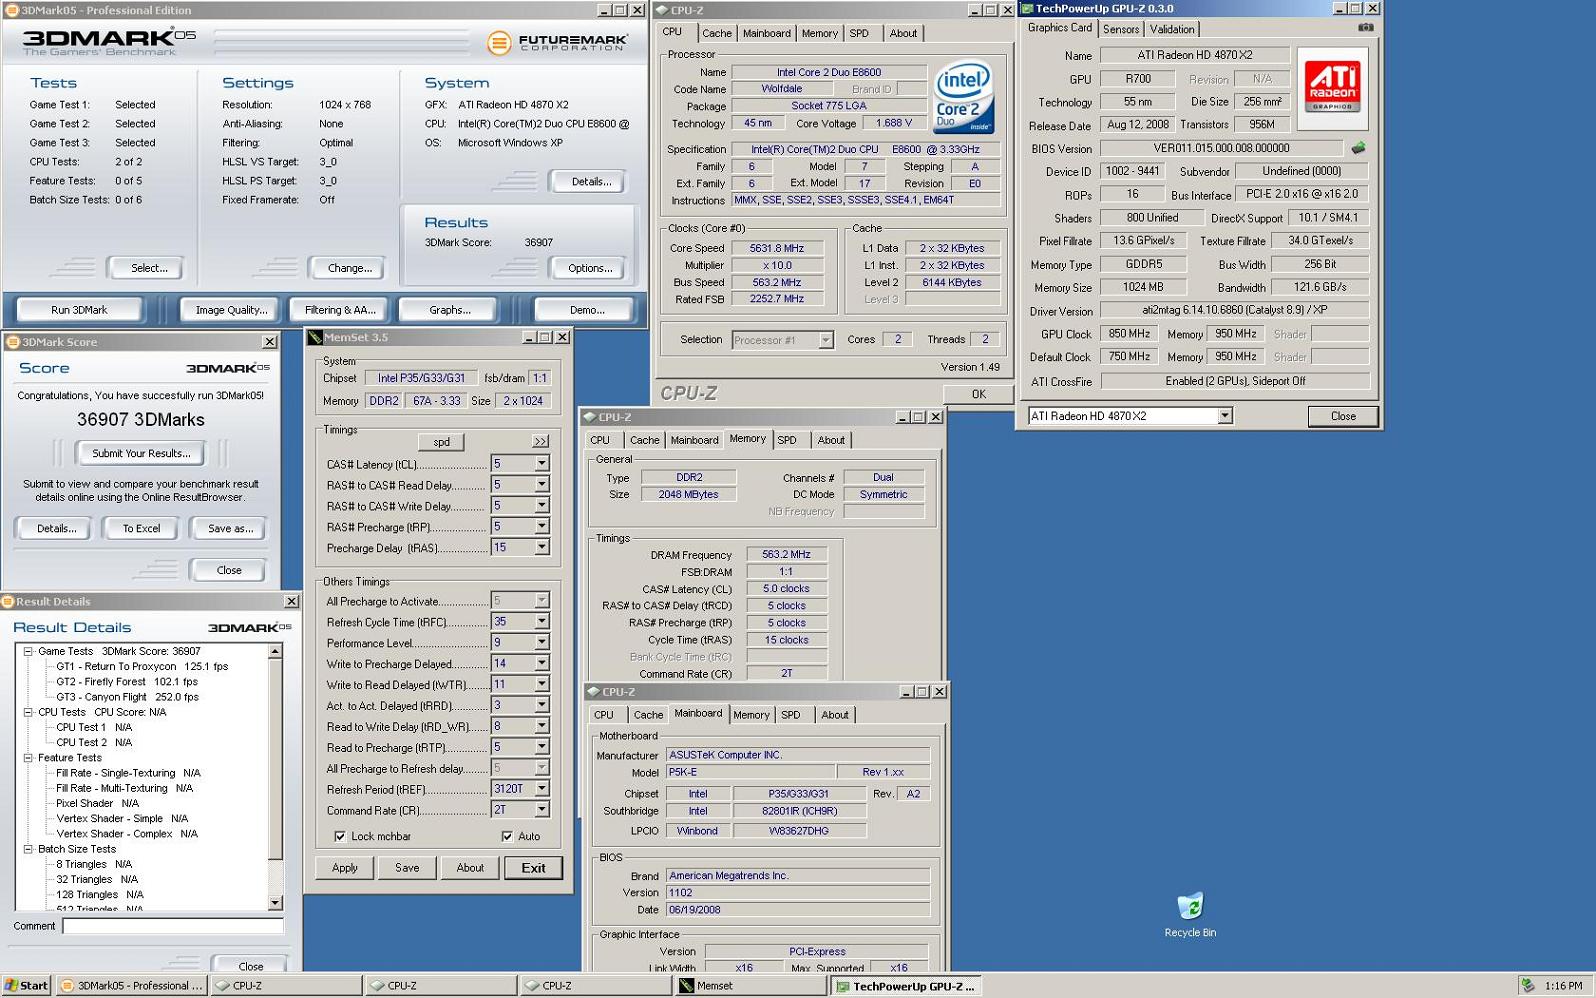Collapse the Game Tests tree node

click(28, 652)
